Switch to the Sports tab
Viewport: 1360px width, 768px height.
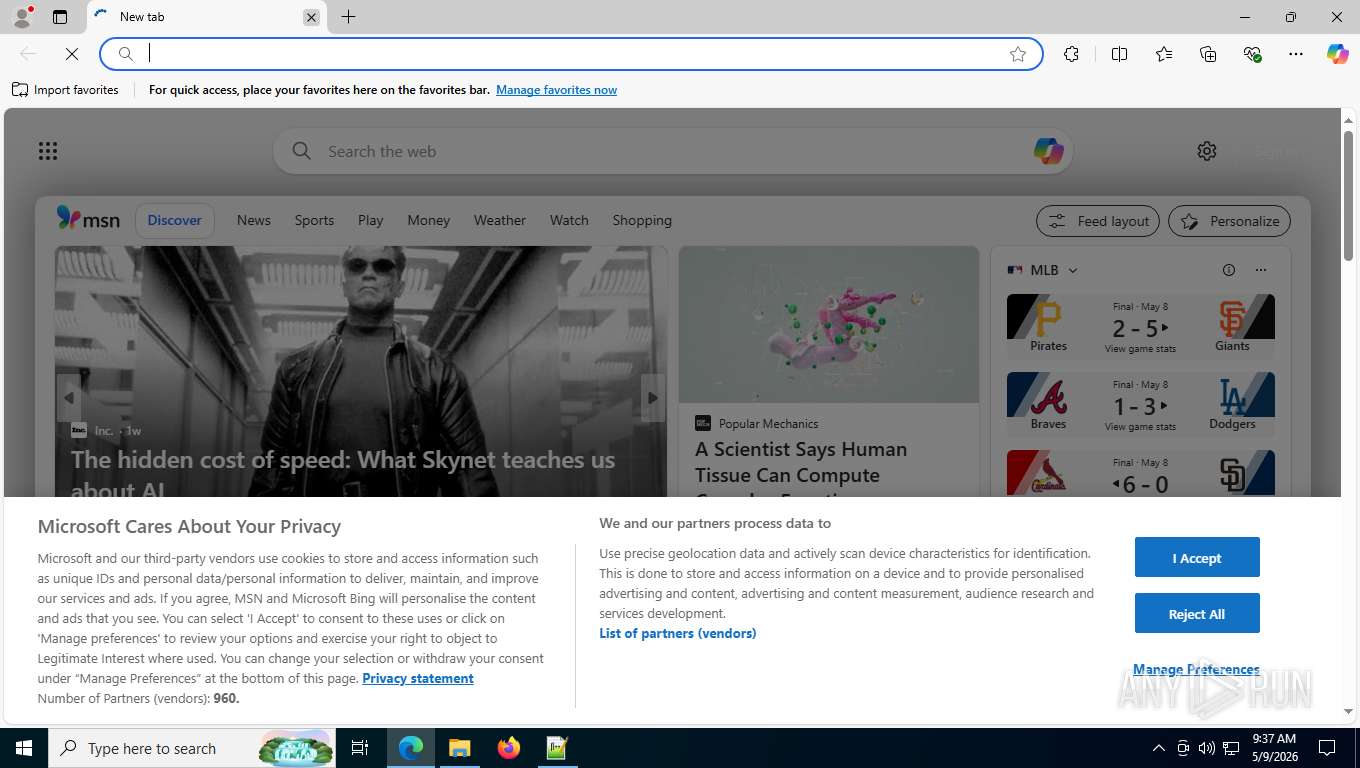click(314, 220)
